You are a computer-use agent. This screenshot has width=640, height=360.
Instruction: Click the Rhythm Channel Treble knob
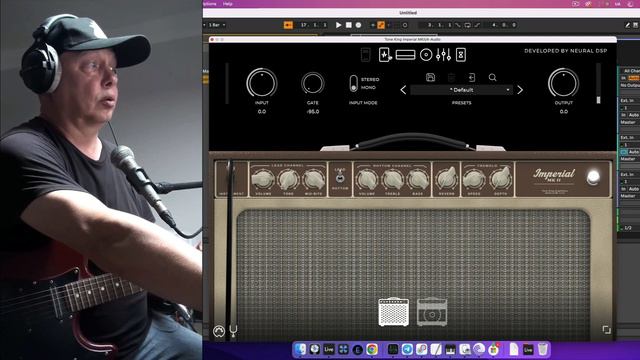tap(393, 179)
